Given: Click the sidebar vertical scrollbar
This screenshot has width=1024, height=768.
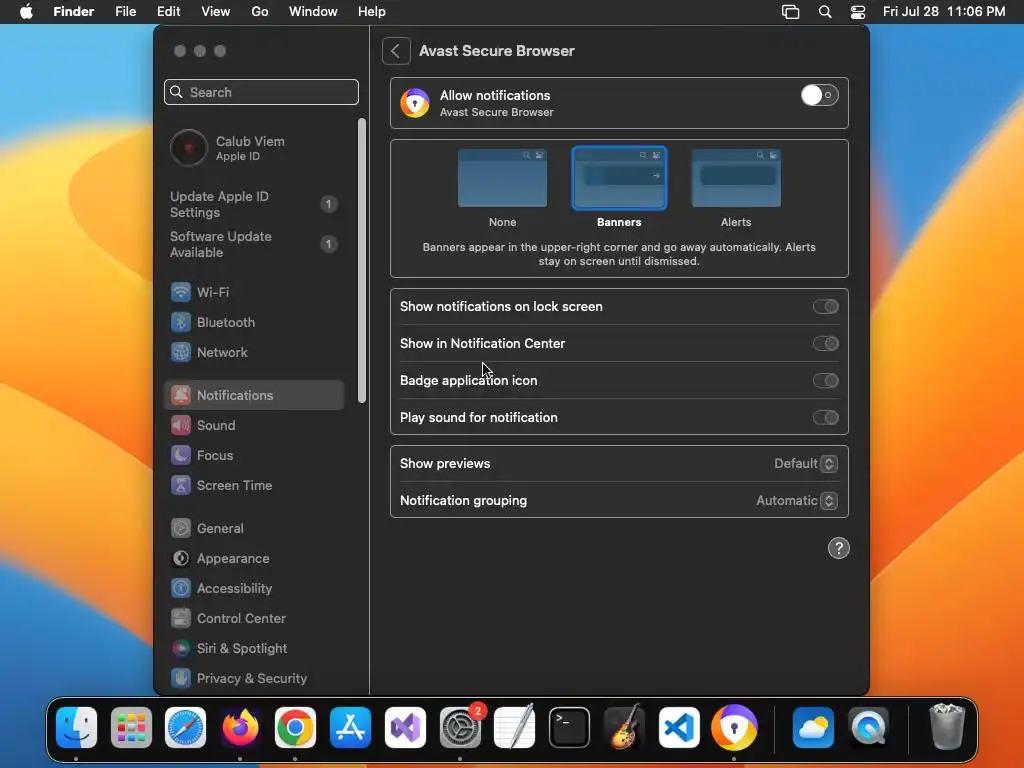Looking at the screenshot, I should pos(362,261).
